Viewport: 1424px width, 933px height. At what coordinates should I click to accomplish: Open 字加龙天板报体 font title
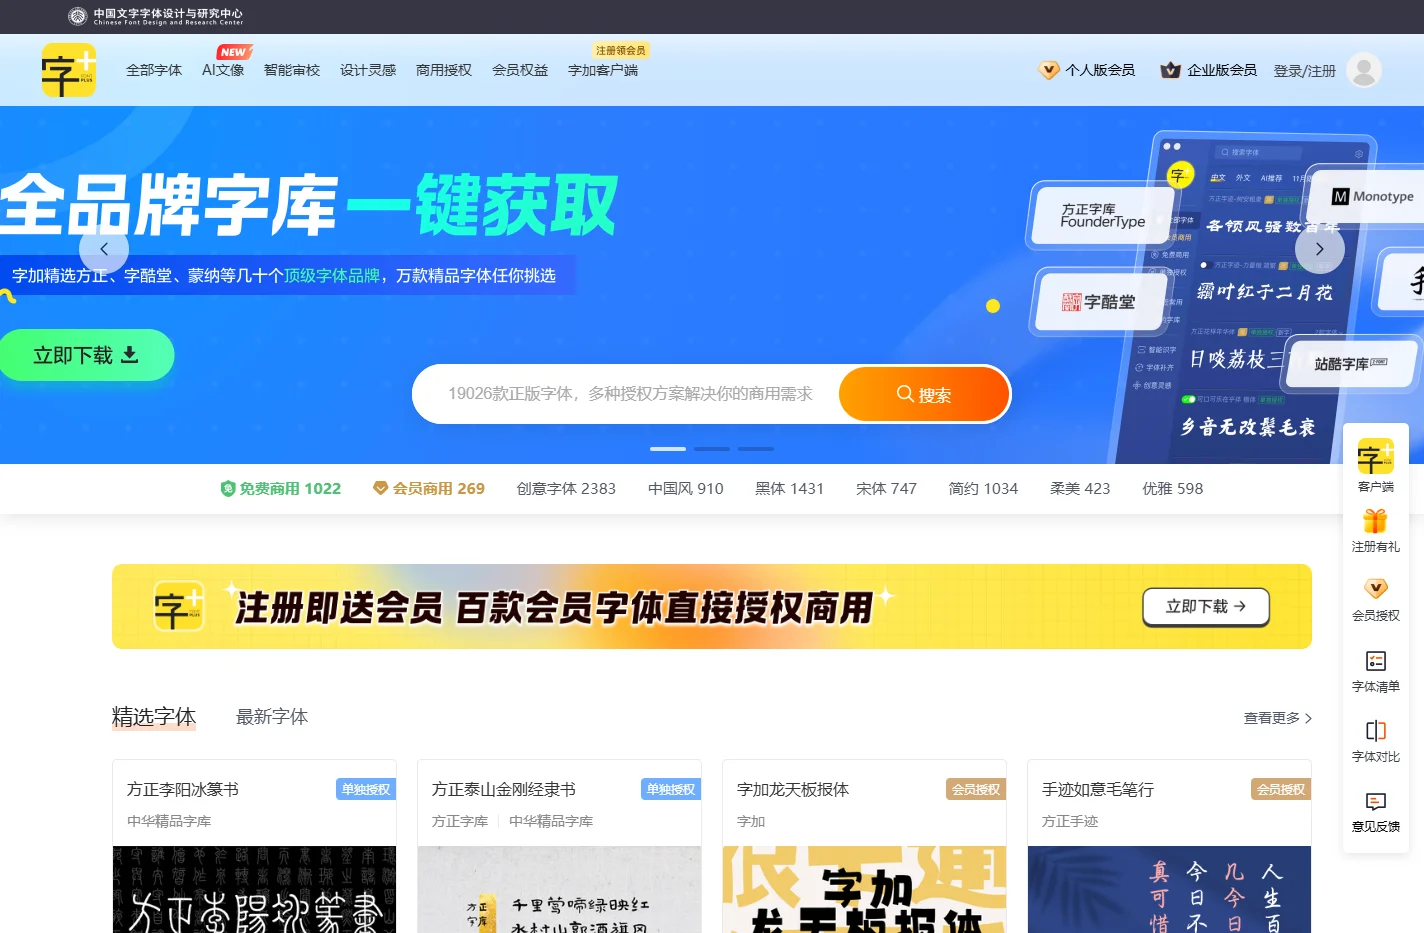[x=793, y=789]
